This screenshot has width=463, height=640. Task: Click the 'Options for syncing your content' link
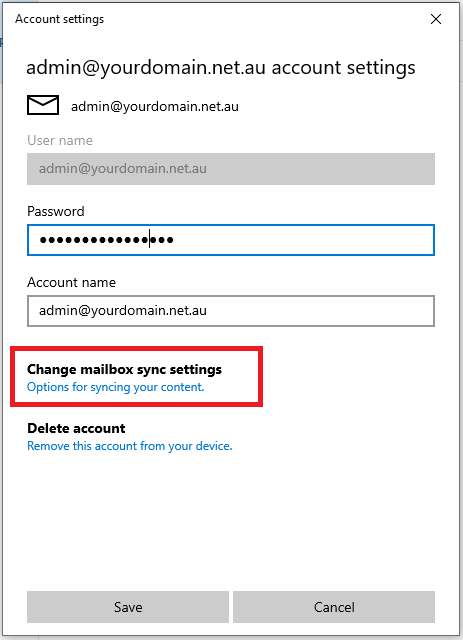click(x=116, y=387)
